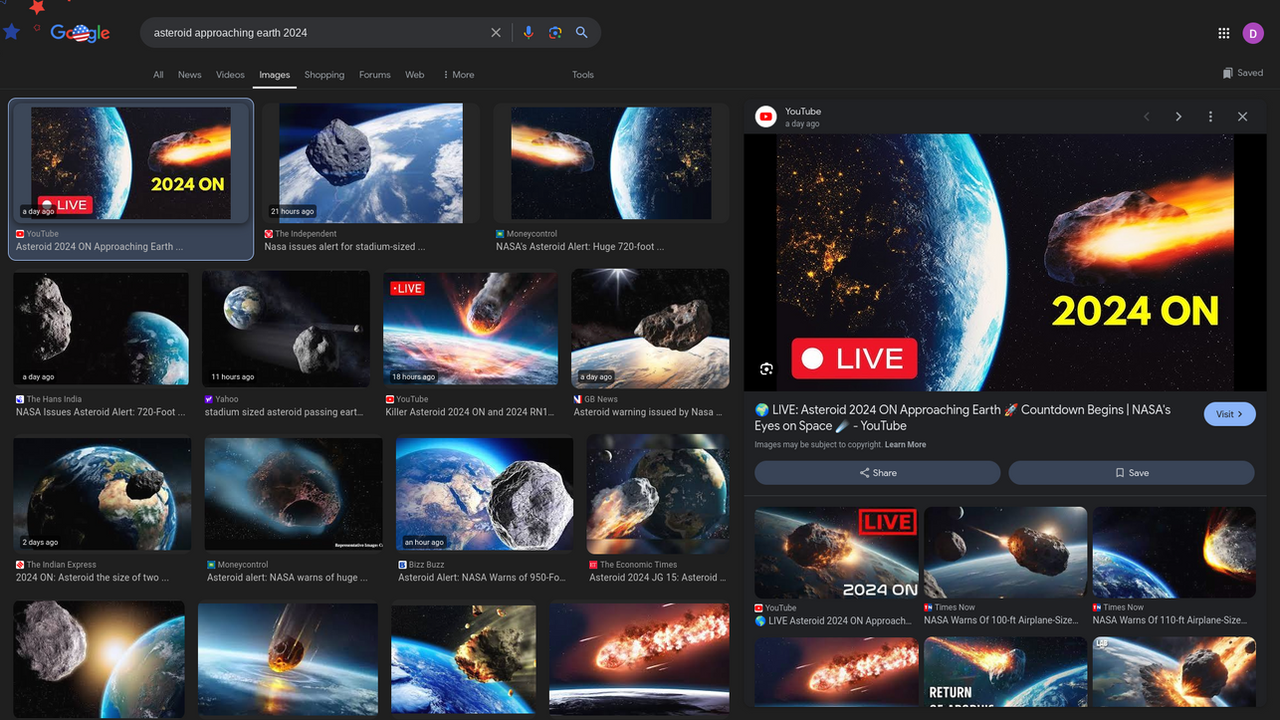Open The Independent stadium-sized asteroid thumbnail
Screen dimensions: 1280x720
click(x=371, y=163)
